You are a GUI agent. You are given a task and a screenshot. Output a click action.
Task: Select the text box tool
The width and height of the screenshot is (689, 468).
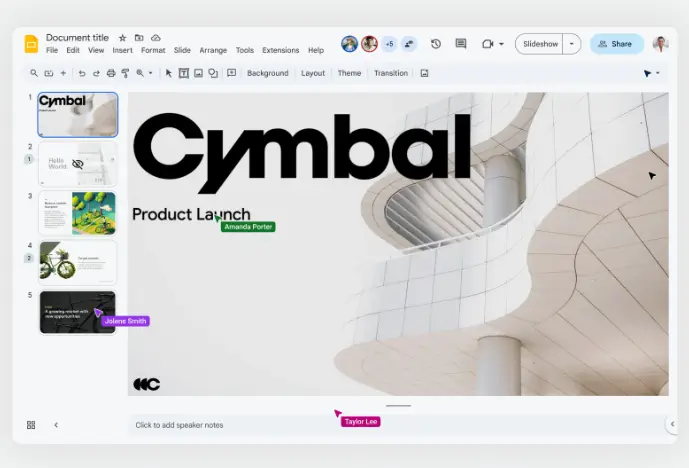point(184,73)
